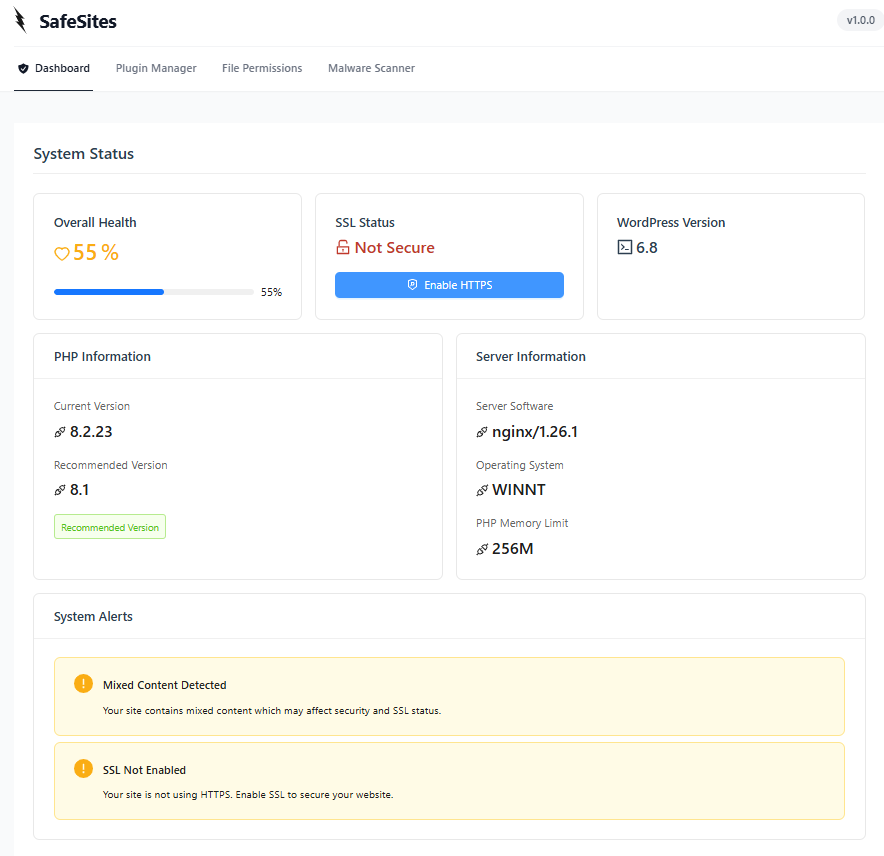This screenshot has height=856, width=884.
Task: Click the Recommended Version green tag
Action: [x=110, y=527]
